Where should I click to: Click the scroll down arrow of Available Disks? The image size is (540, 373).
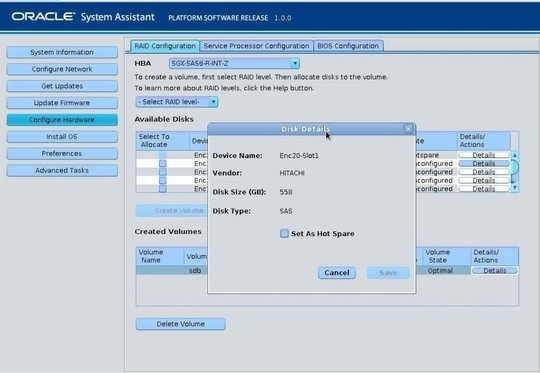pos(515,188)
